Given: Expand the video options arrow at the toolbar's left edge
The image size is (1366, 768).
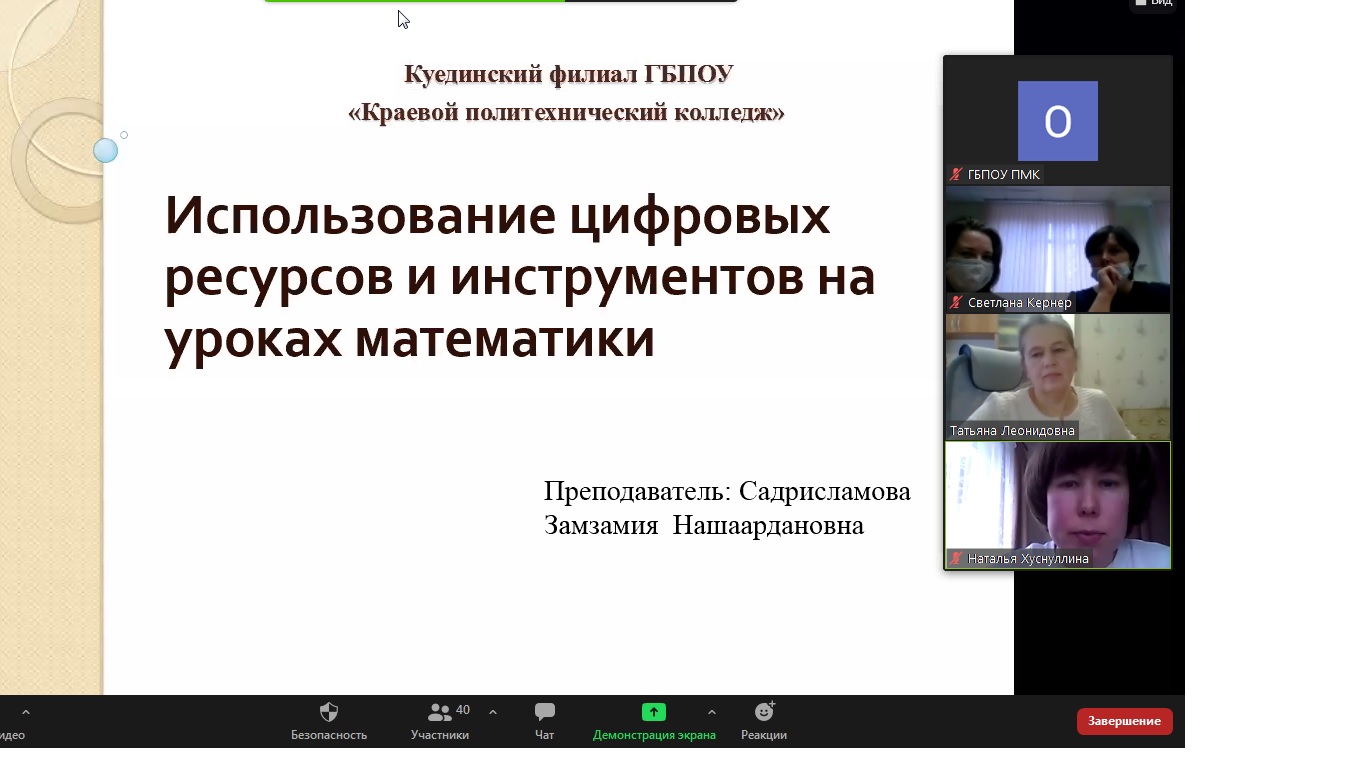Looking at the screenshot, I should 26,712.
